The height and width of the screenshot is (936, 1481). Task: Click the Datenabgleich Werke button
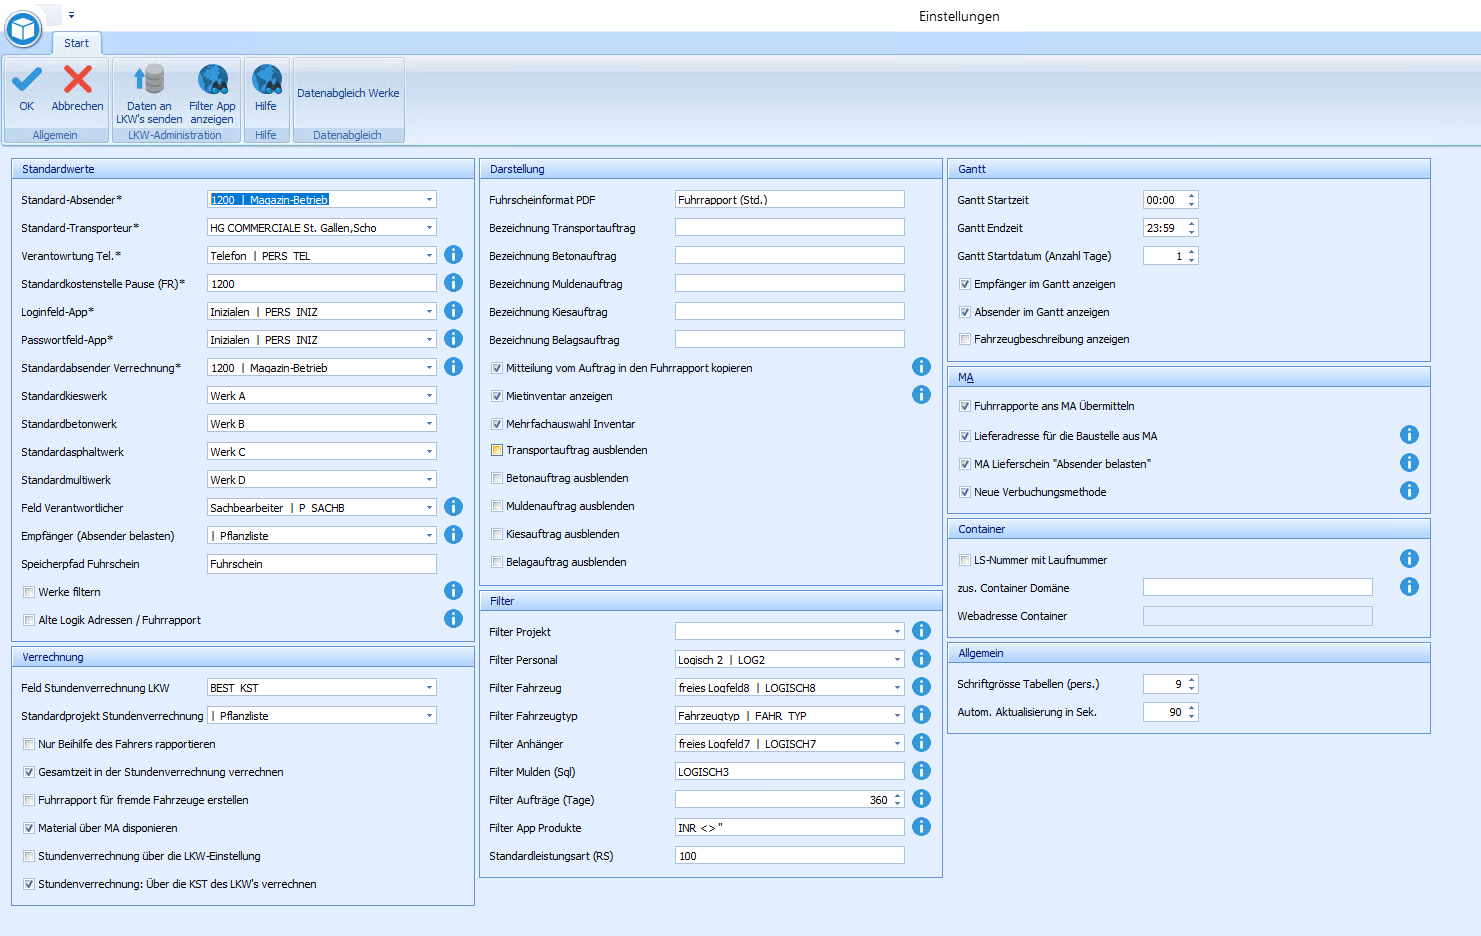tap(348, 93)
